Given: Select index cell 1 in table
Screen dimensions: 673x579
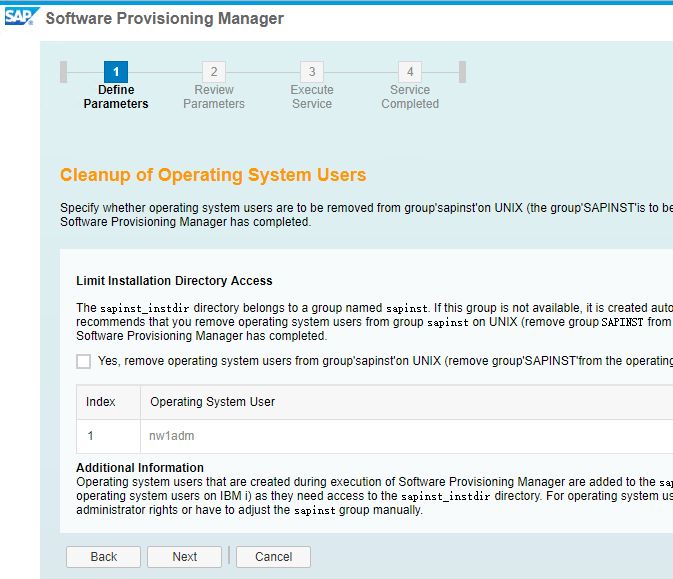Looking at the screenshot, I should [108, 436].
